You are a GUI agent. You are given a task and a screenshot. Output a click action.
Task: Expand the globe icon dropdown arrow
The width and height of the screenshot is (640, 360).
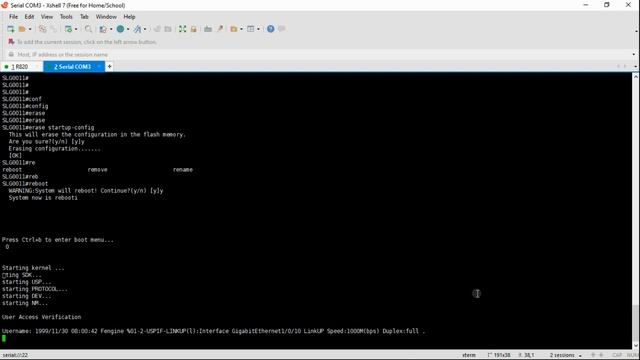pyautogui.click(x=128, y=29)
